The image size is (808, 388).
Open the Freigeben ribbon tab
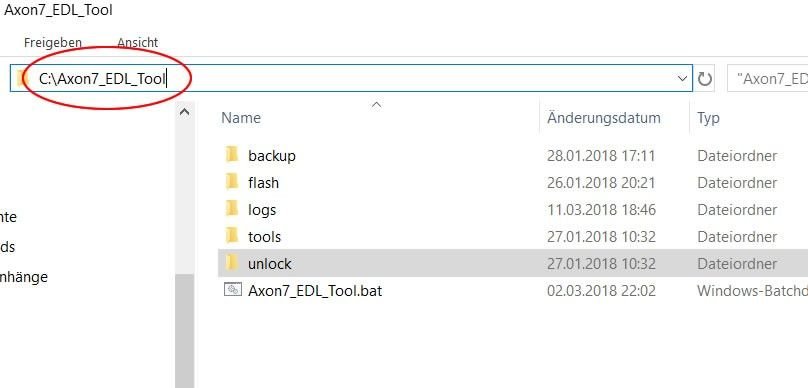pyautogui.click(x=53, y=42)
